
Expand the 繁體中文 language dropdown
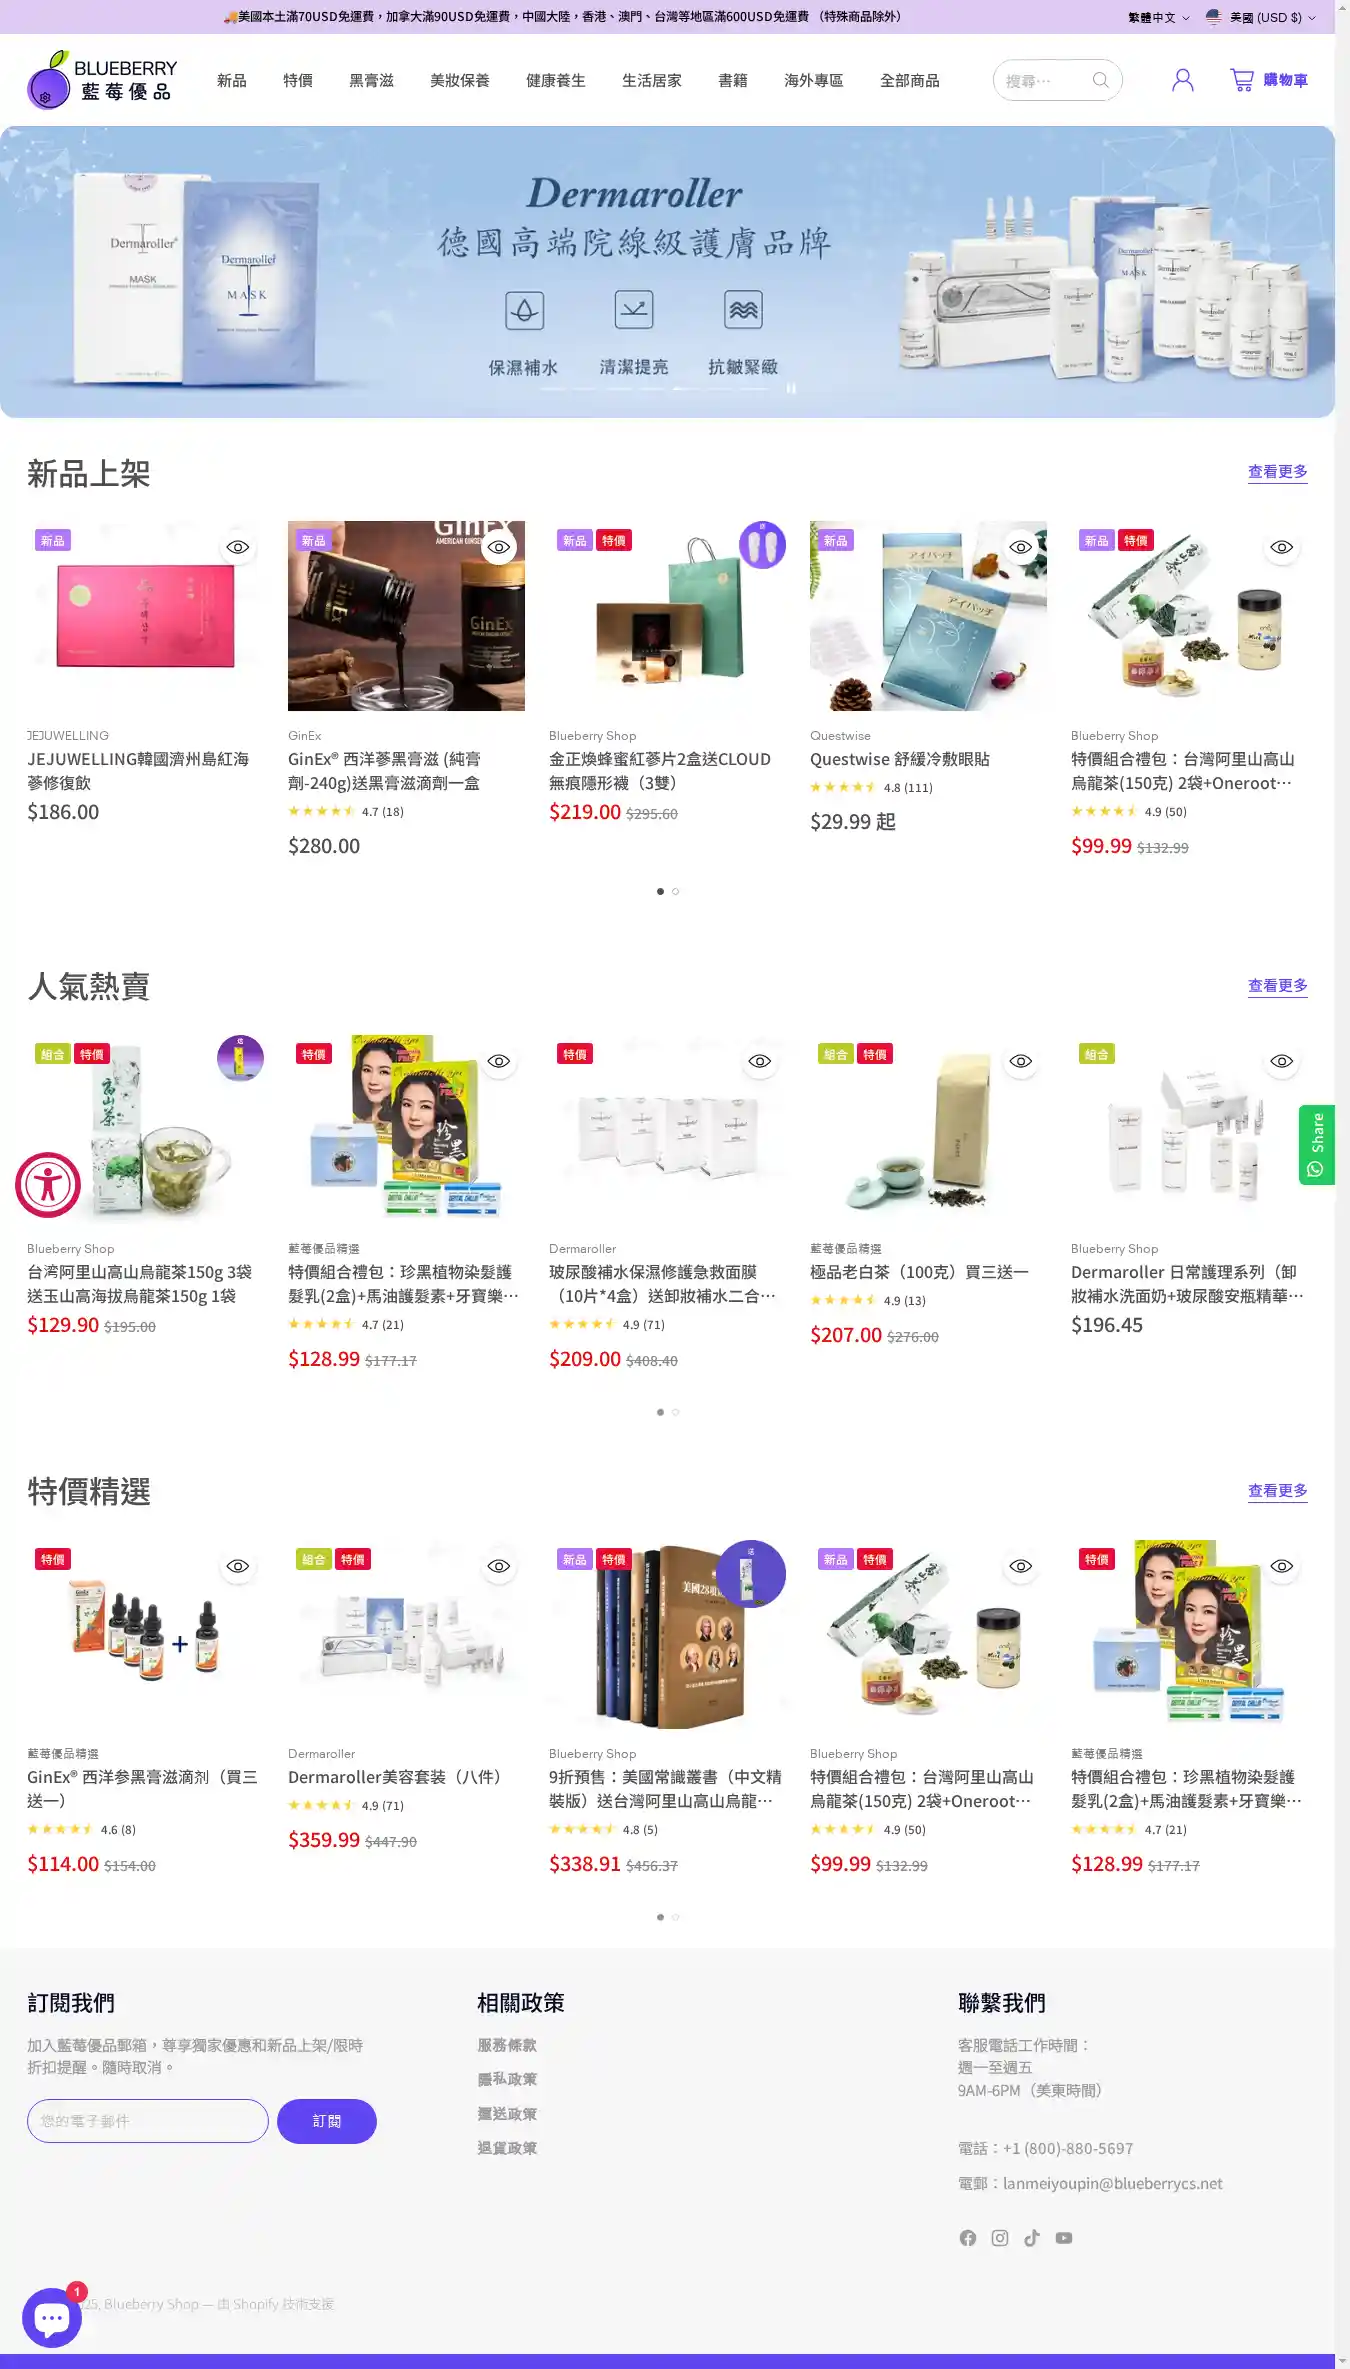[1158, 17]
